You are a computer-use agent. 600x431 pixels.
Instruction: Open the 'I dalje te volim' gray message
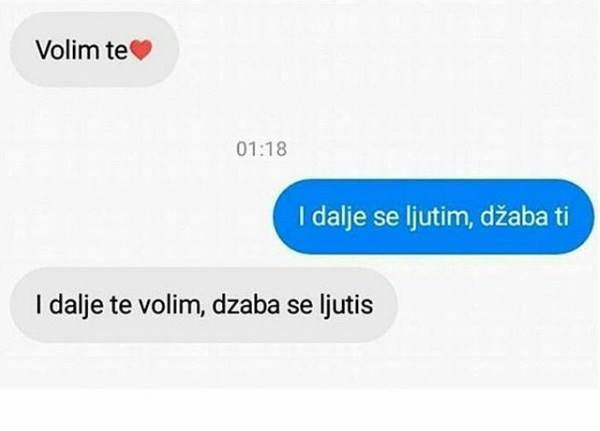(x=204, y=305)
